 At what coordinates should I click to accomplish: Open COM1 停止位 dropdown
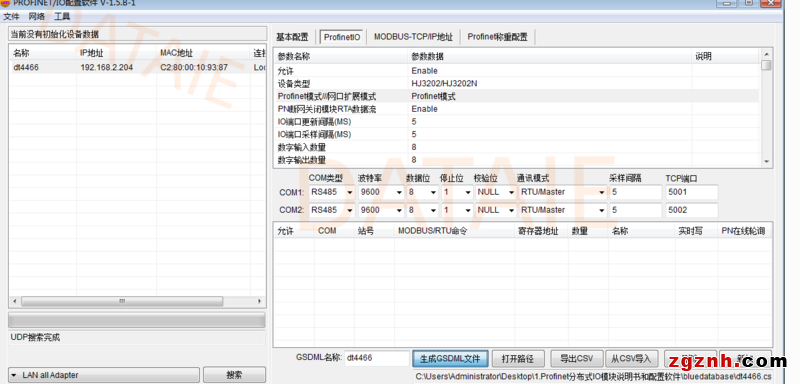[x=457, y=192]
